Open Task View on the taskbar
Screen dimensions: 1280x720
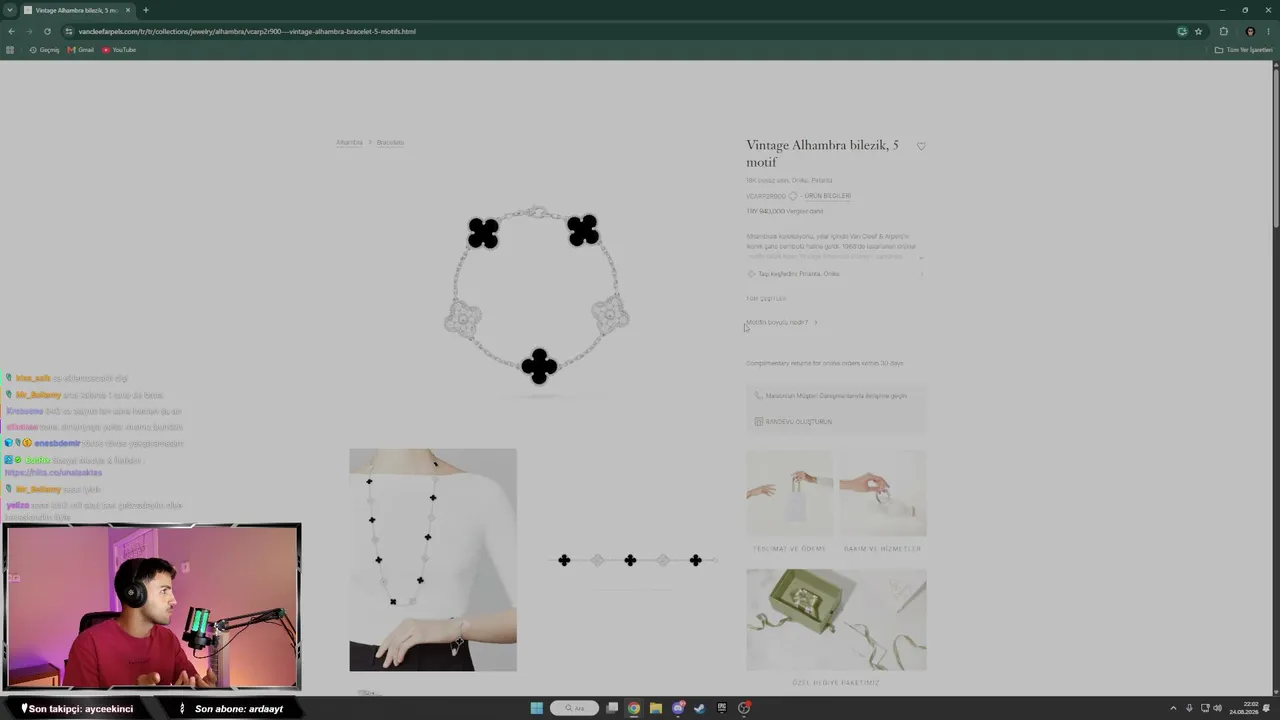pyautogui.click(x=612, y=708)
